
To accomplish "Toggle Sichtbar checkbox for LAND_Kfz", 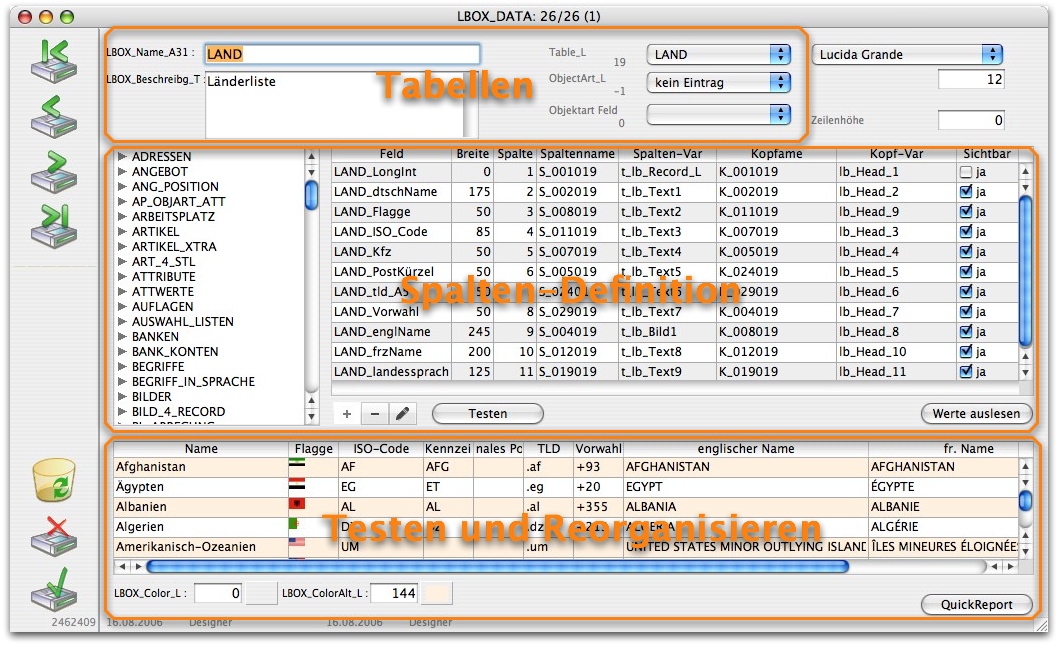I will pos(966,252).
